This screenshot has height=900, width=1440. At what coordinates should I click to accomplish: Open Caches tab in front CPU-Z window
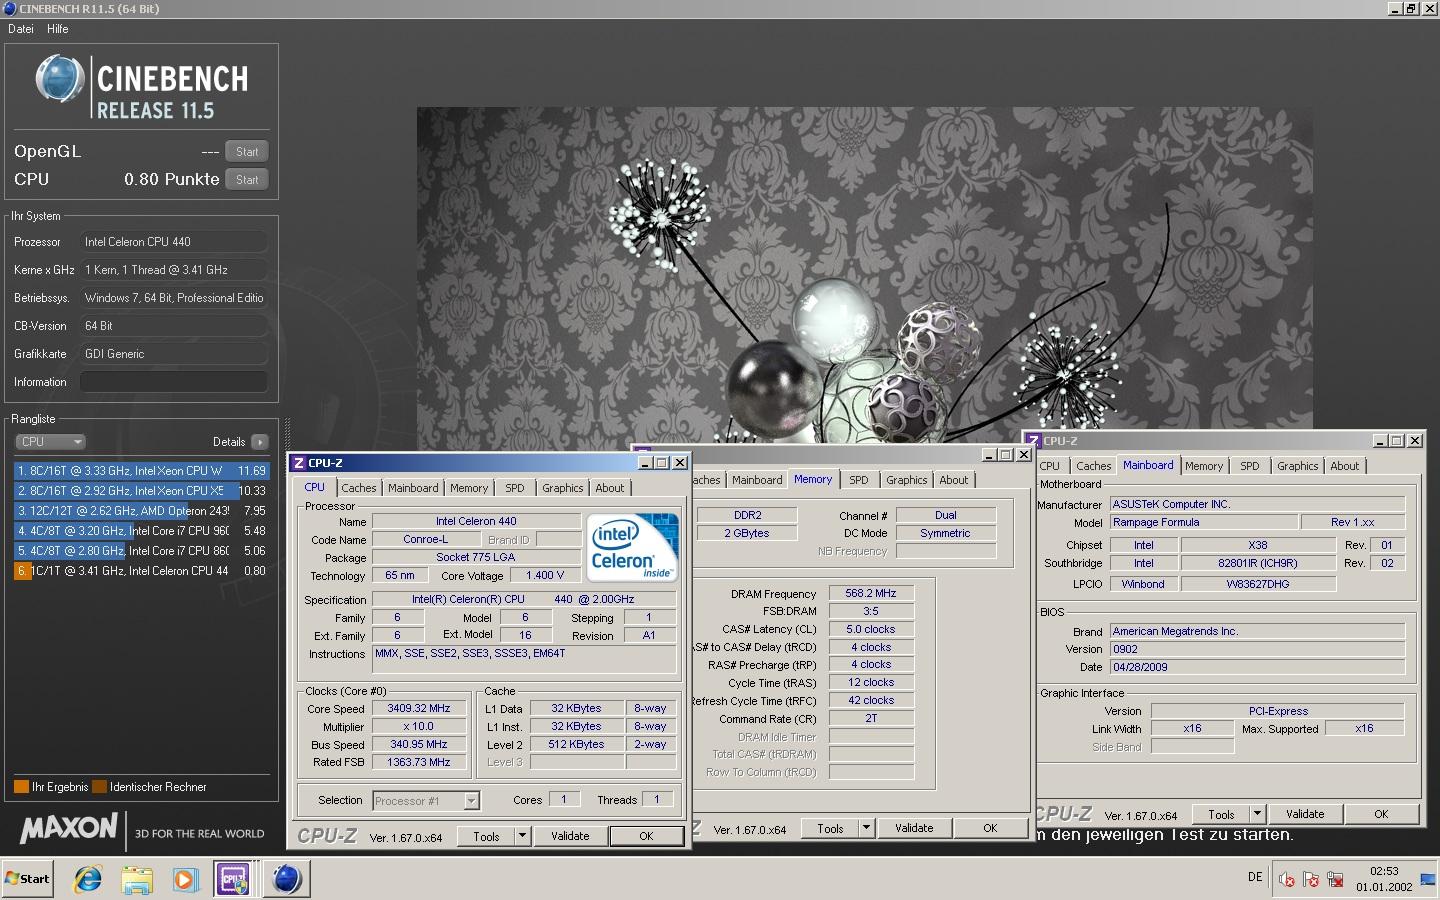[359, 488]
